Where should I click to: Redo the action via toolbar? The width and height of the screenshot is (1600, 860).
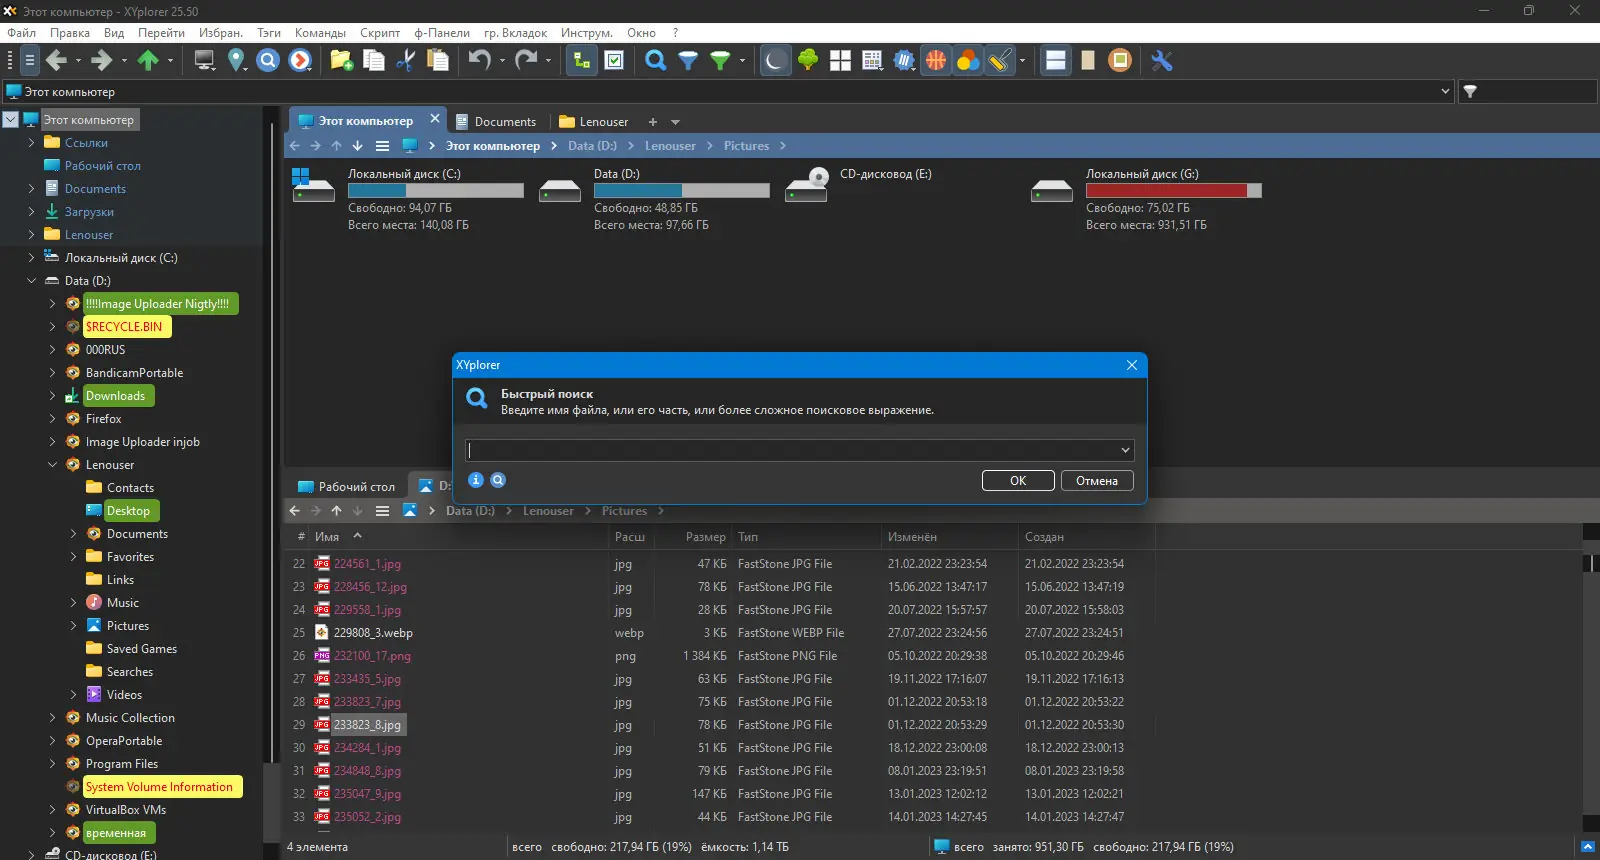(x=526, y=61)
